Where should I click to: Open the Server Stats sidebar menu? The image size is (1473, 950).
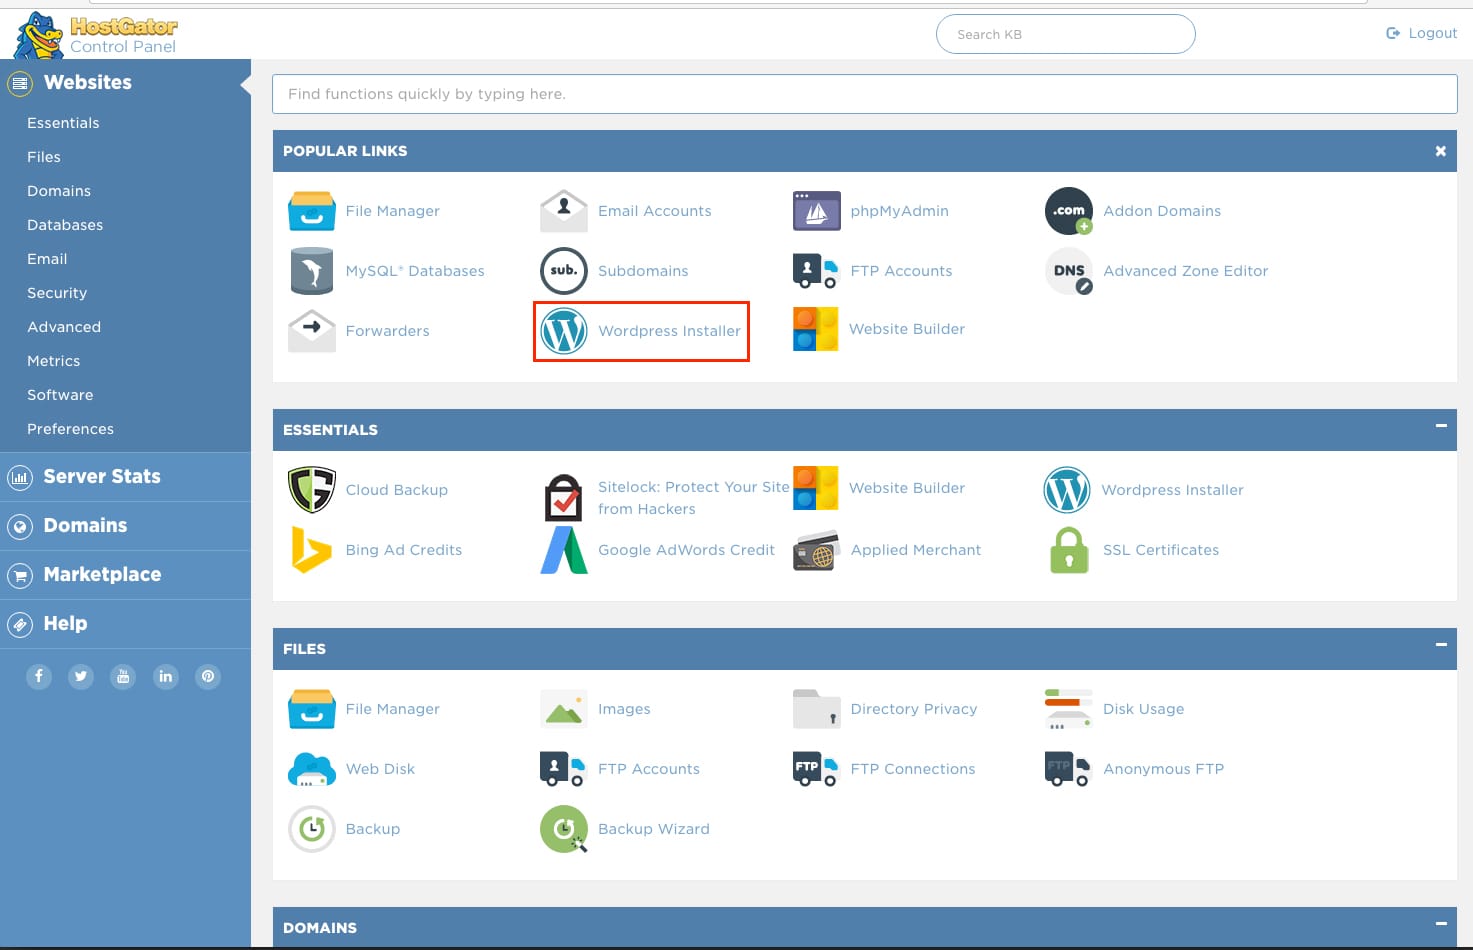tap(101, 477)
